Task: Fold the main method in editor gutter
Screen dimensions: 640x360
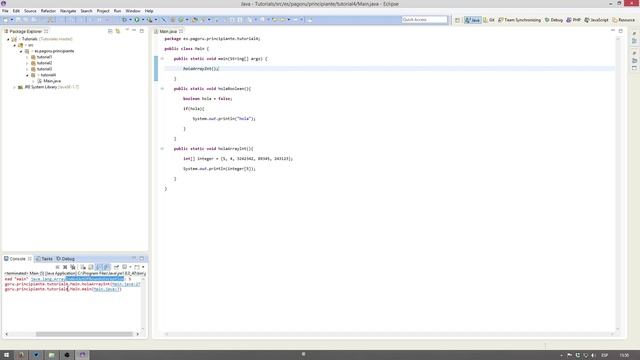Action: click(x=162, y=59)
